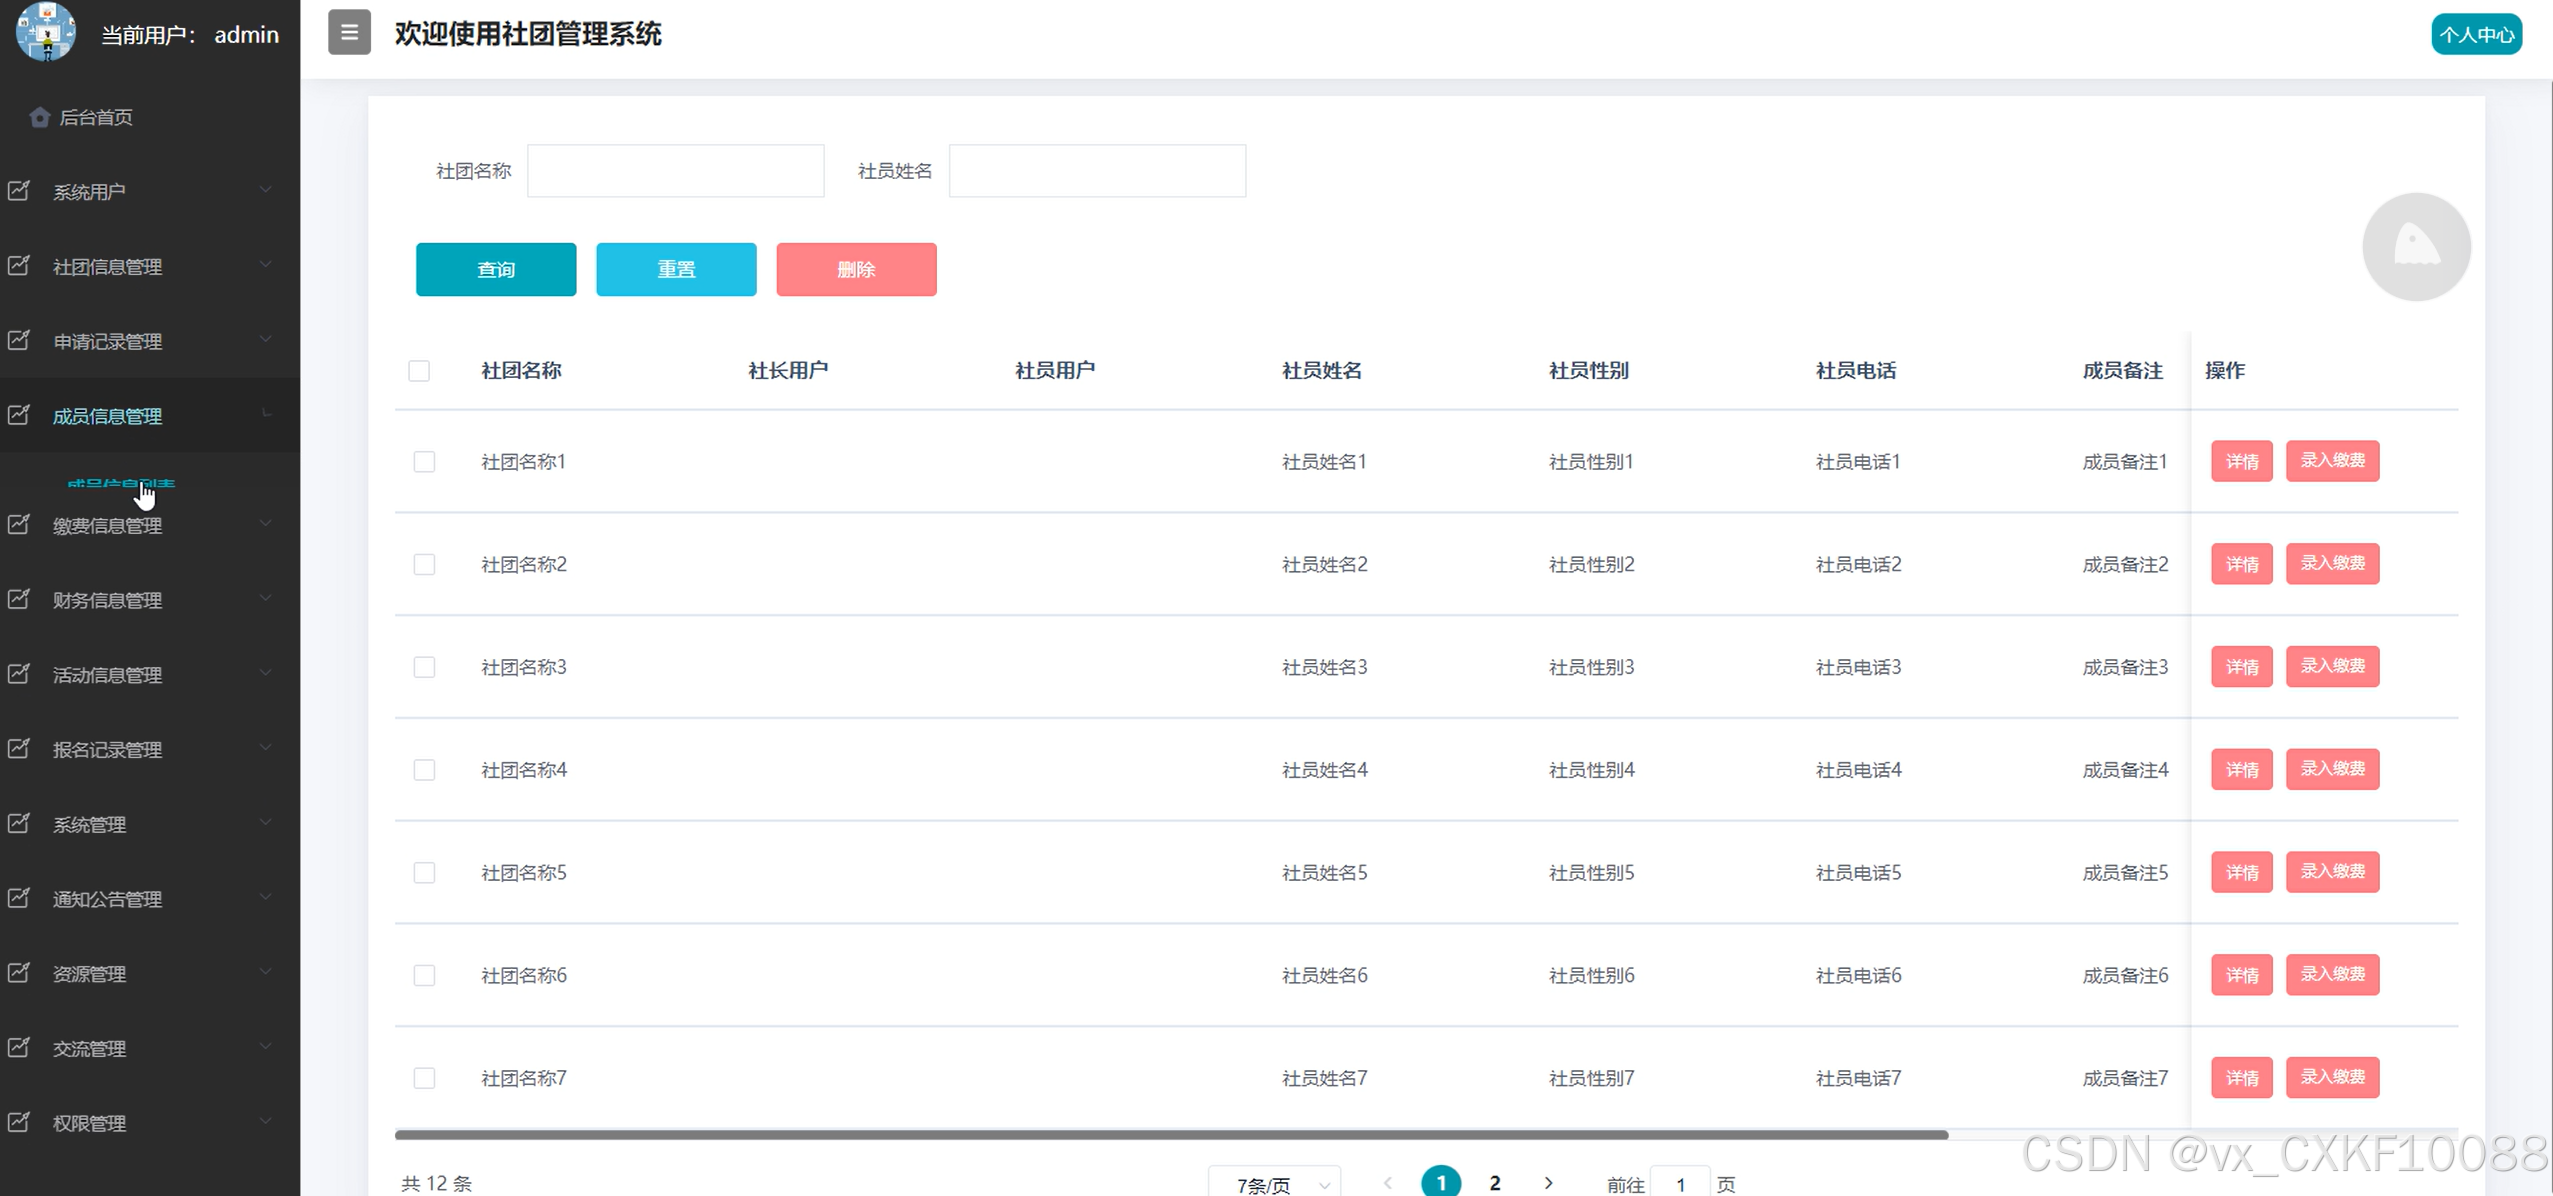Check the row for 社团名称1

tap(424, 462)
